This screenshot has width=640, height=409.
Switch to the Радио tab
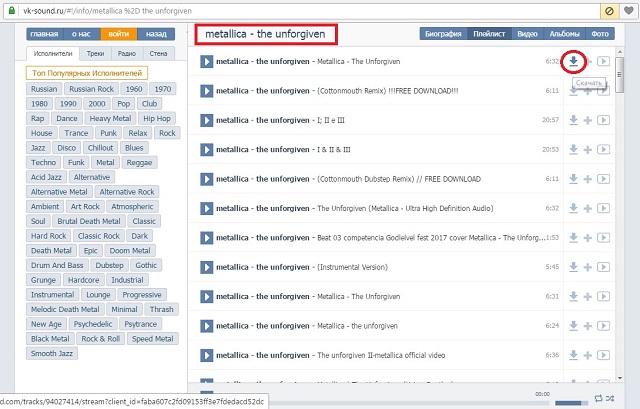(127, 53)
